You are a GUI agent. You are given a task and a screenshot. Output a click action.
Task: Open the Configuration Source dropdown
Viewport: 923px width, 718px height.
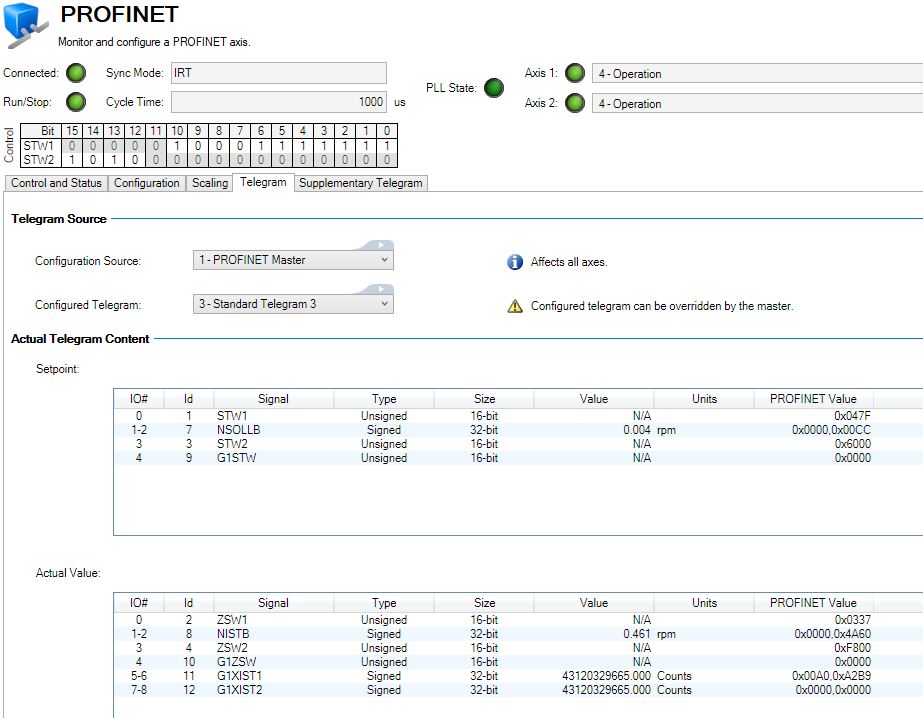click(x=293, y=260)
